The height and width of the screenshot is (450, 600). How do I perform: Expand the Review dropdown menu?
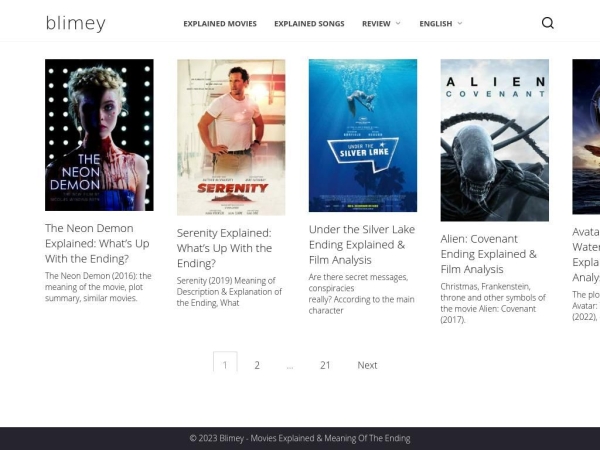[x=381, y=23]
